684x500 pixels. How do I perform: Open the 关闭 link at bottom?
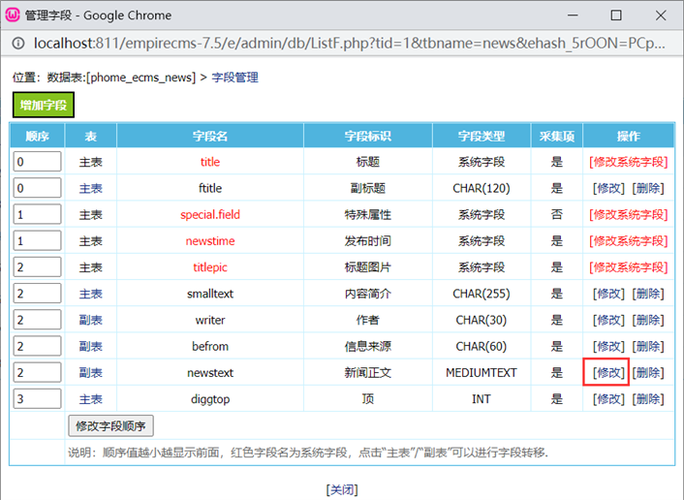pos(342,490)
